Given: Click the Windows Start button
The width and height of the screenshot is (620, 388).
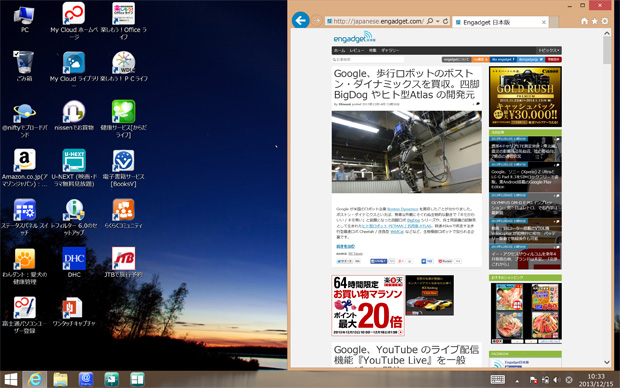Looking at the screenshot, I should tap(11, 380).
